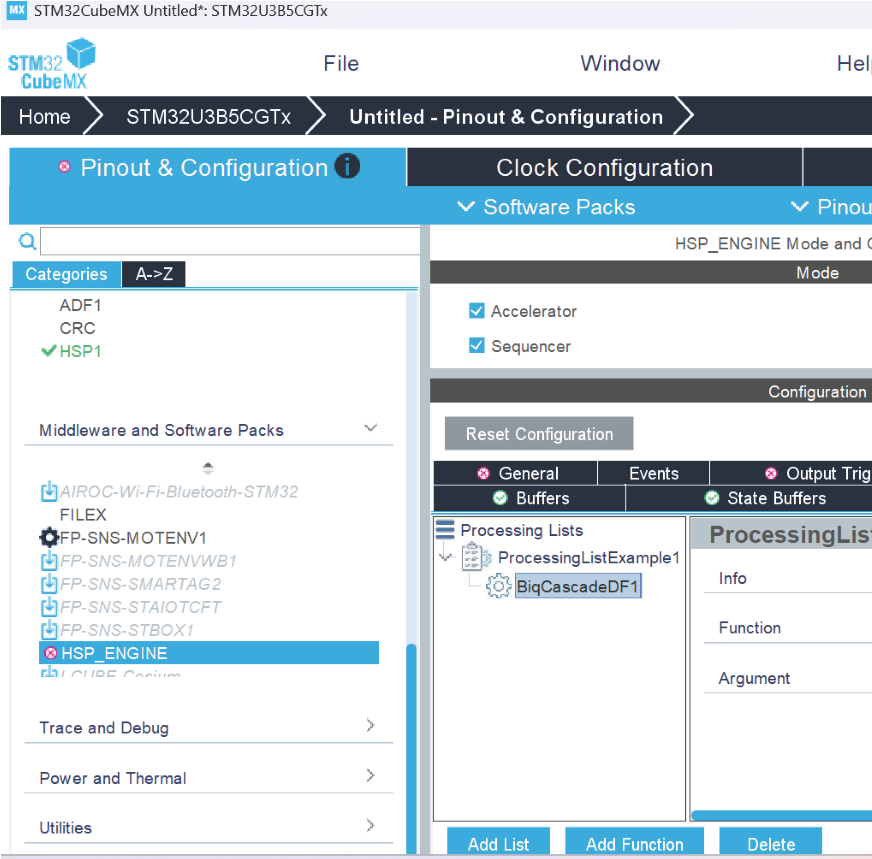Open the General configuration tab
Viewport: 872px width, 859px height.
pyautogui.click(x=516, y=473)
